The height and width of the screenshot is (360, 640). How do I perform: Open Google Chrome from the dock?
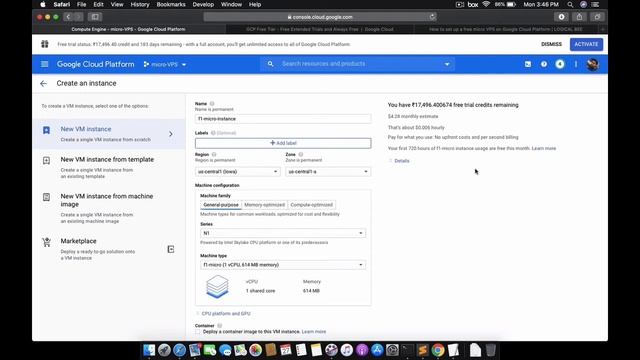(x=438, y=350)
